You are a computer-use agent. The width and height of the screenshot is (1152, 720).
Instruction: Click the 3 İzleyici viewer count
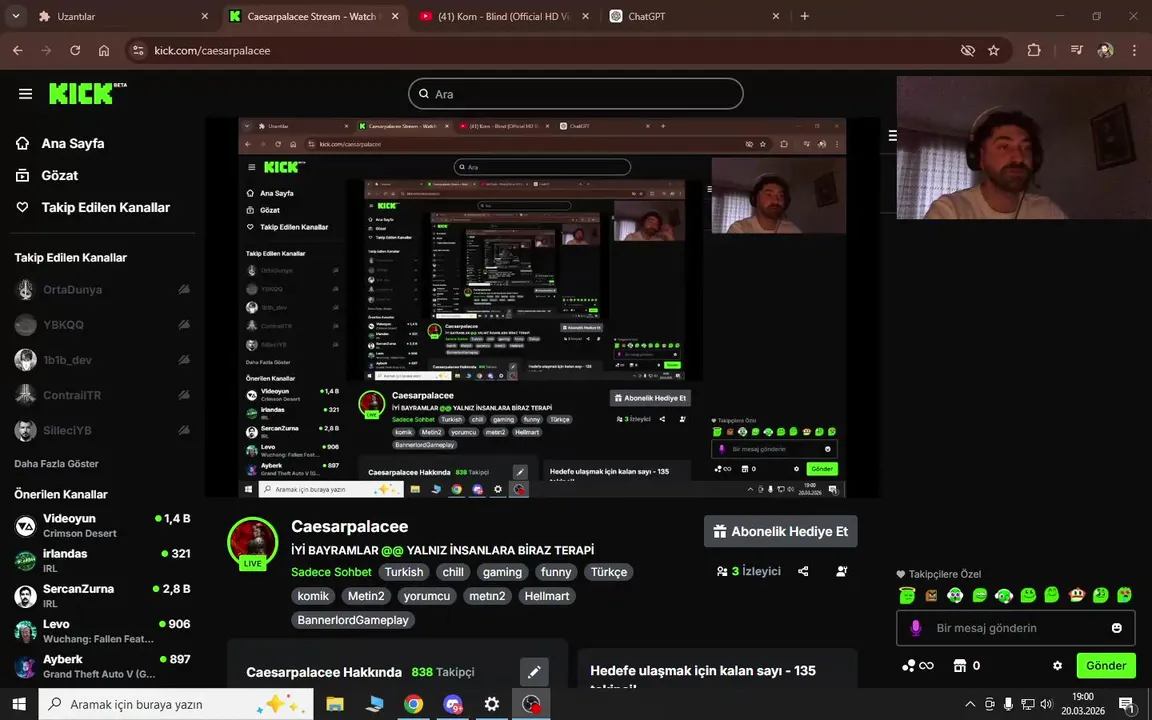click(x=749, y=571)
